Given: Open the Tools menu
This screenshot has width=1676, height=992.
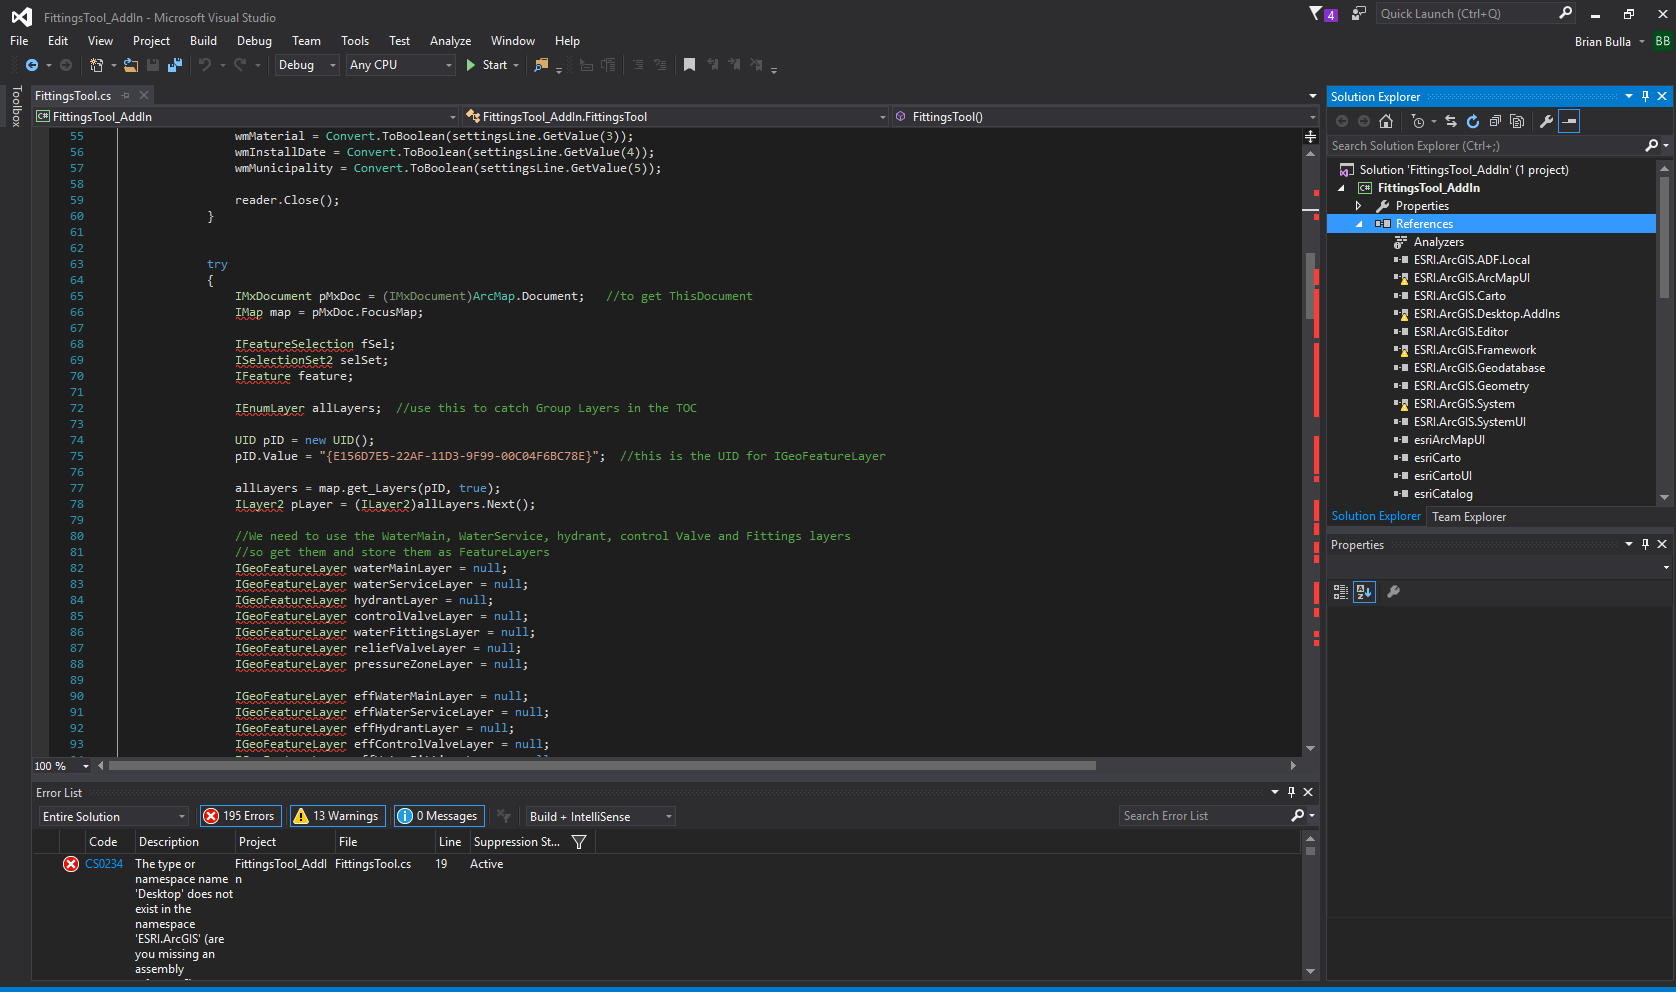Looking at the screenshot, I should (x=355, y=41).
